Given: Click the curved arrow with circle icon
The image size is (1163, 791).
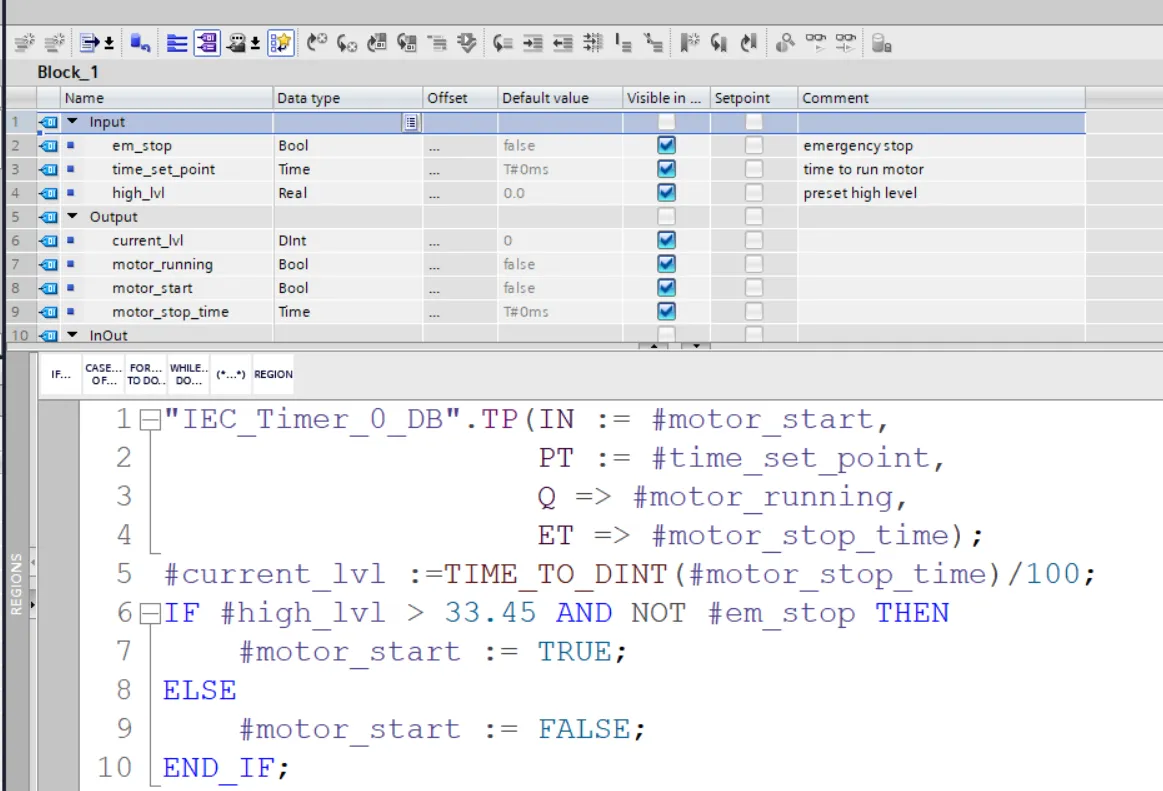Looking at the screenshot, I should point(317,43).
